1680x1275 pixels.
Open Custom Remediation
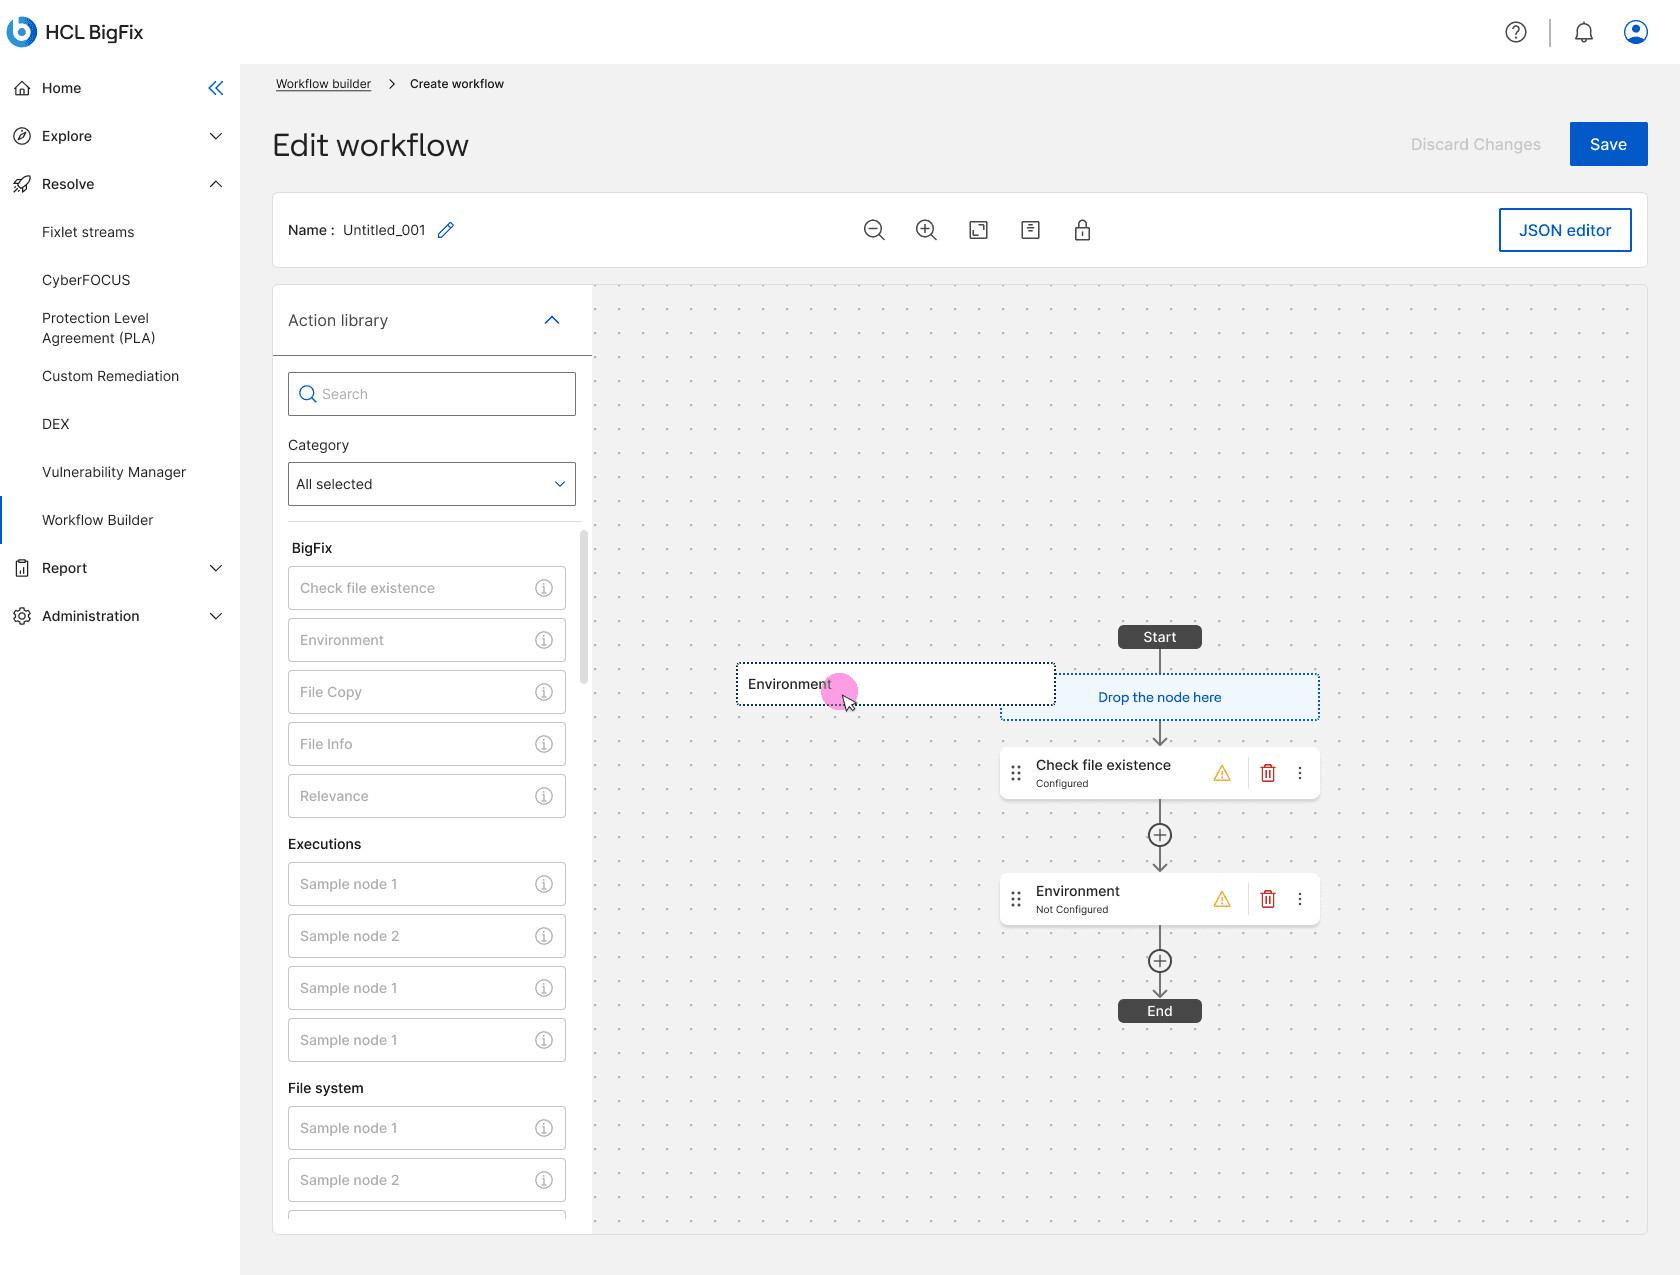pos(110,376)
